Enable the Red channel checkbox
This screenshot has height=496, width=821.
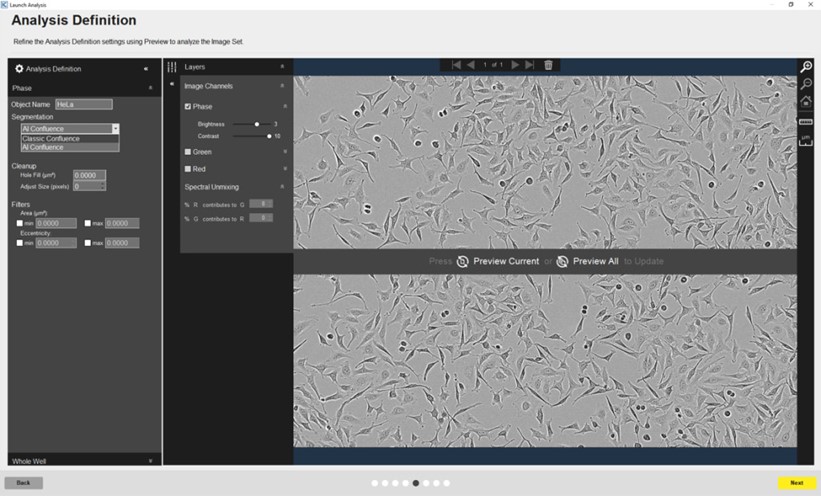click(x=188, y=169)
